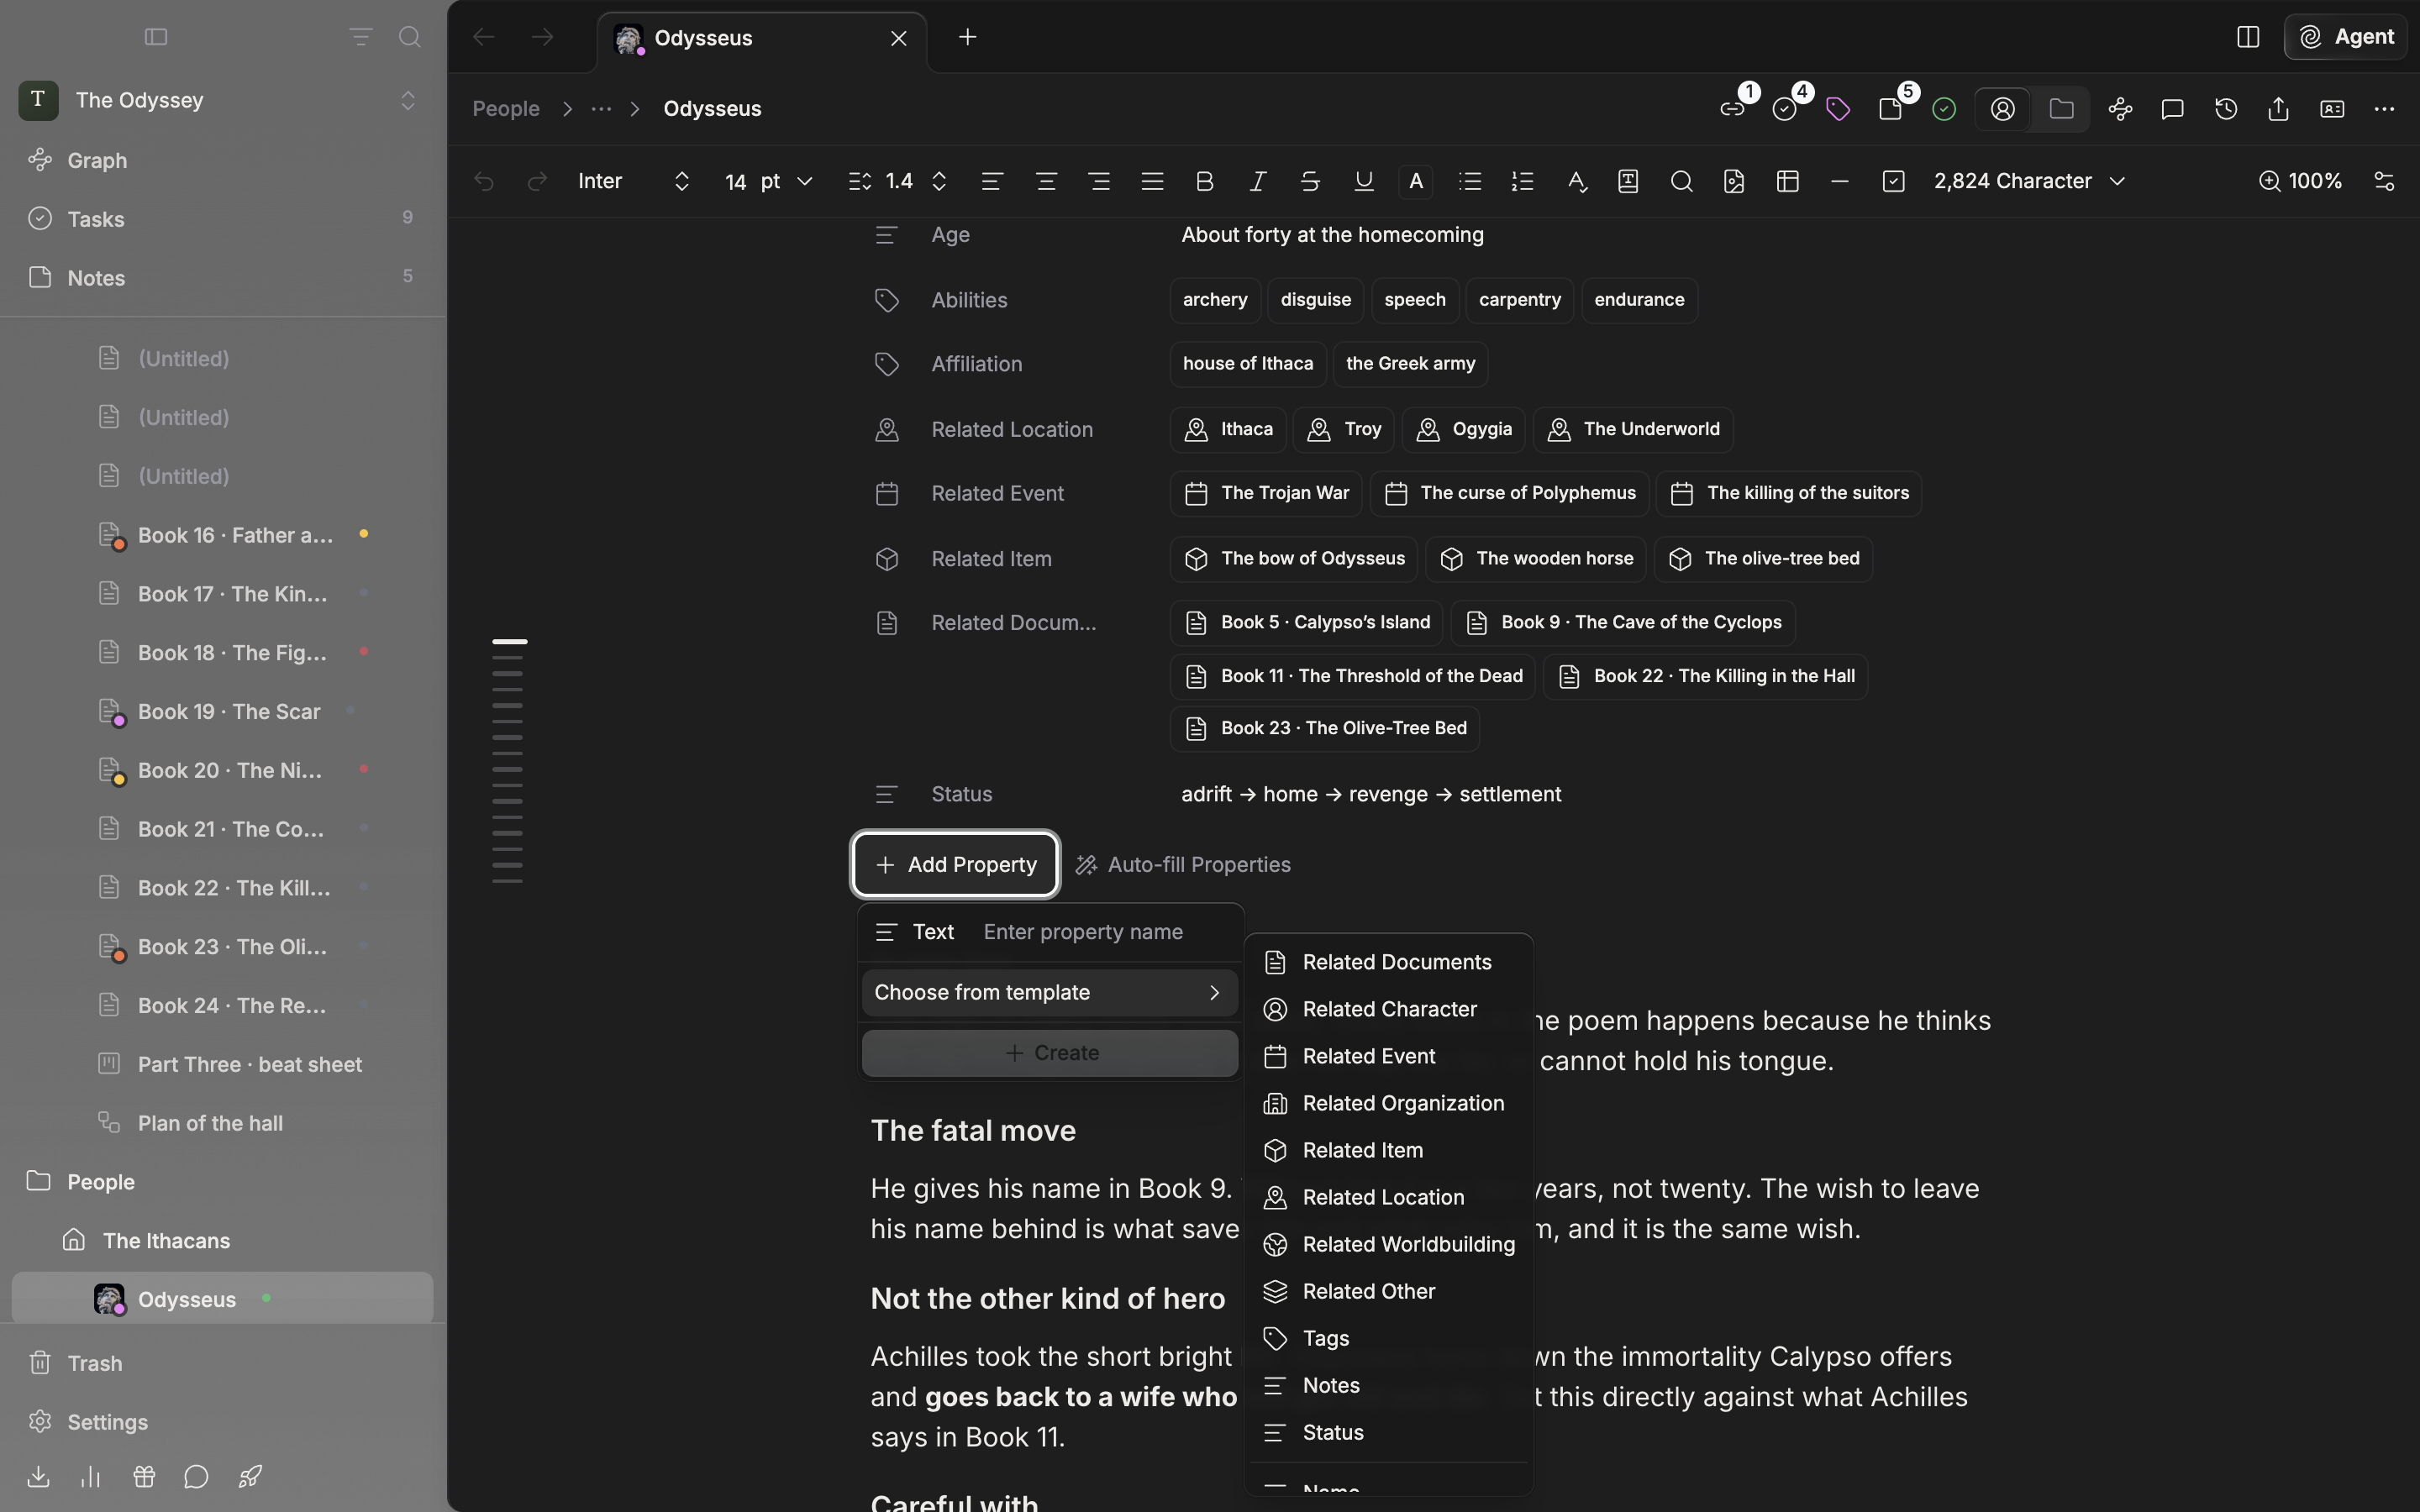The image size is (2420, 1512).
Task: Click the Create property button
Action: [x=1049, y=1053]
